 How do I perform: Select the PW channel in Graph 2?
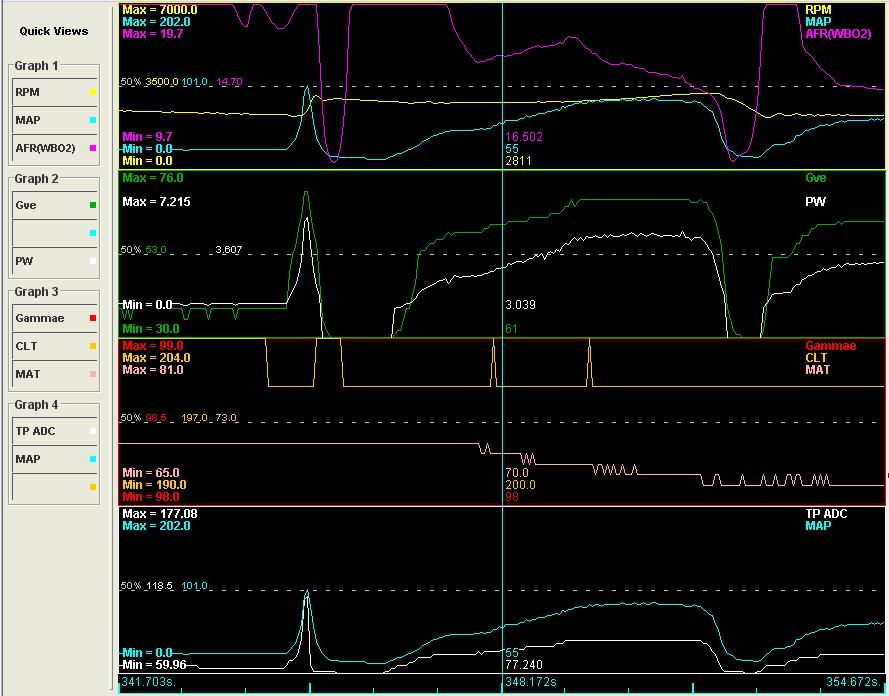pos(48,261)
